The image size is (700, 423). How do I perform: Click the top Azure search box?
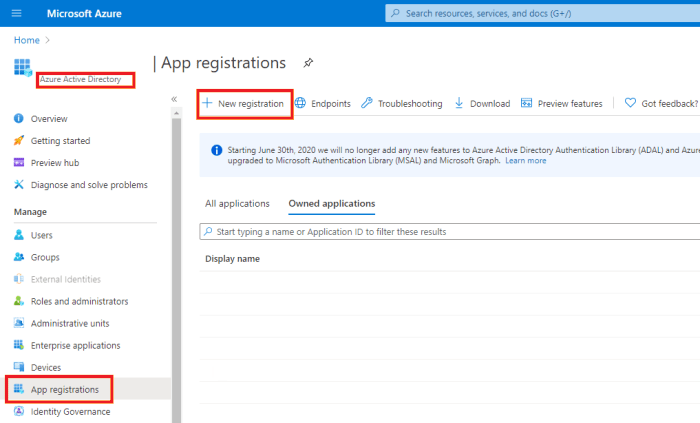(x=540, y=13)
